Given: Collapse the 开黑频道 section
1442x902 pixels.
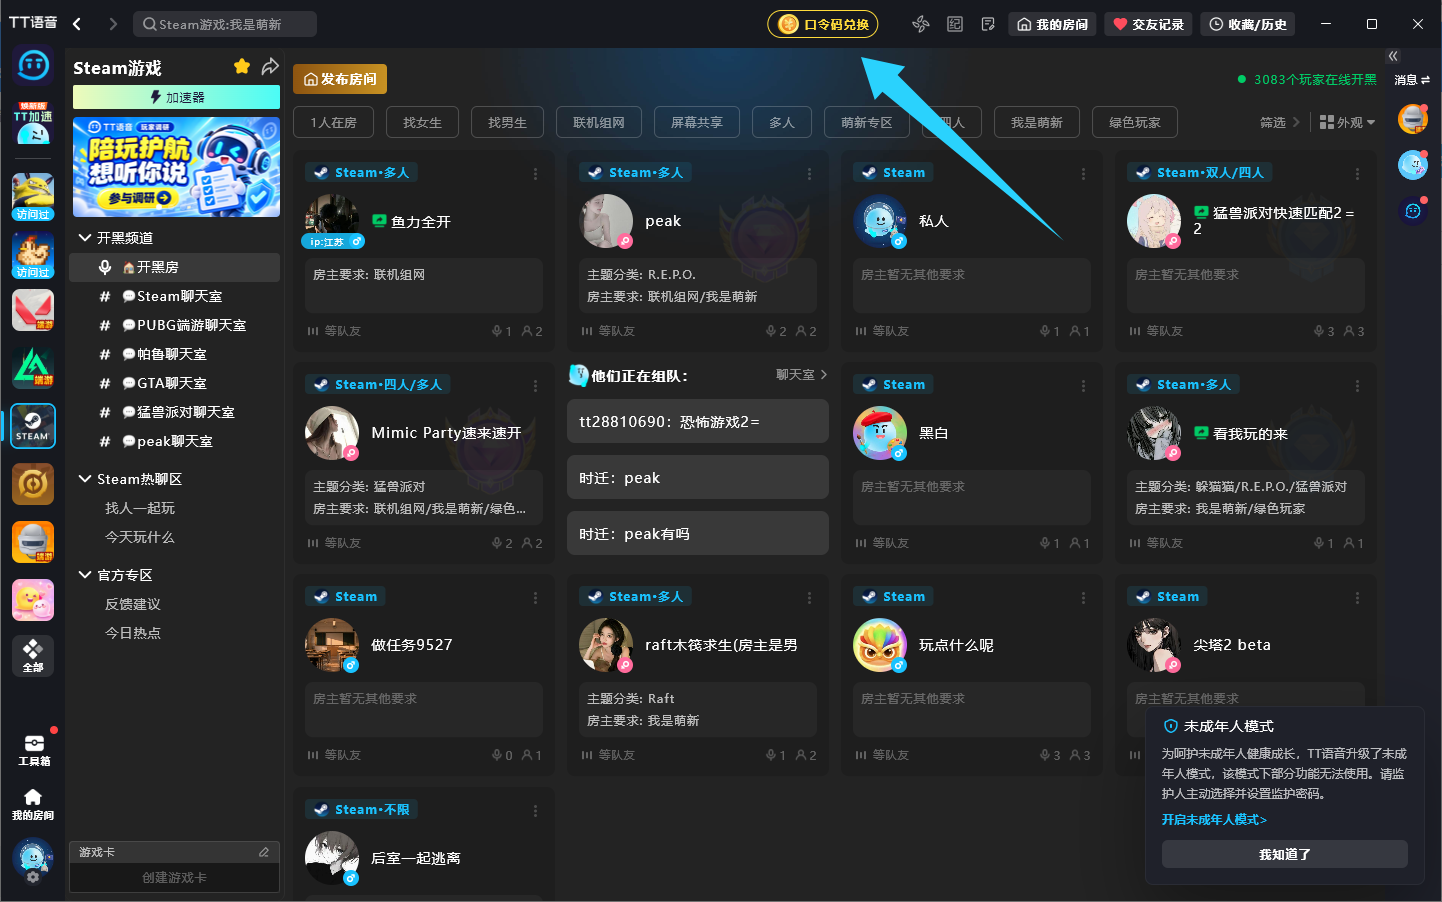Looking at the screenshot, I should (x=85, y=238).
